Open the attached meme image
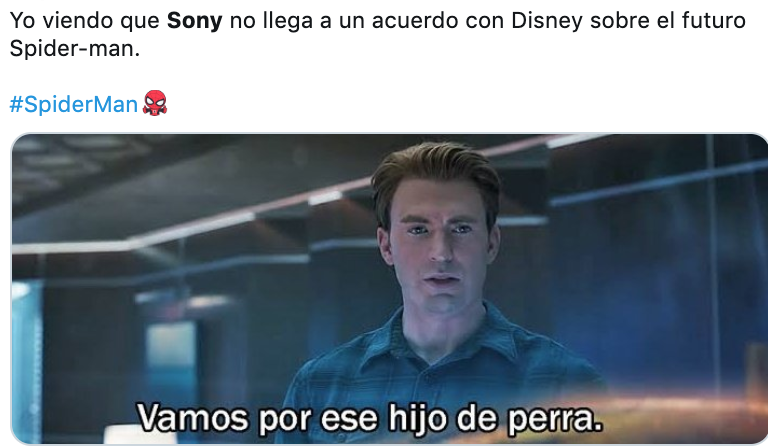 click(389, 289)
